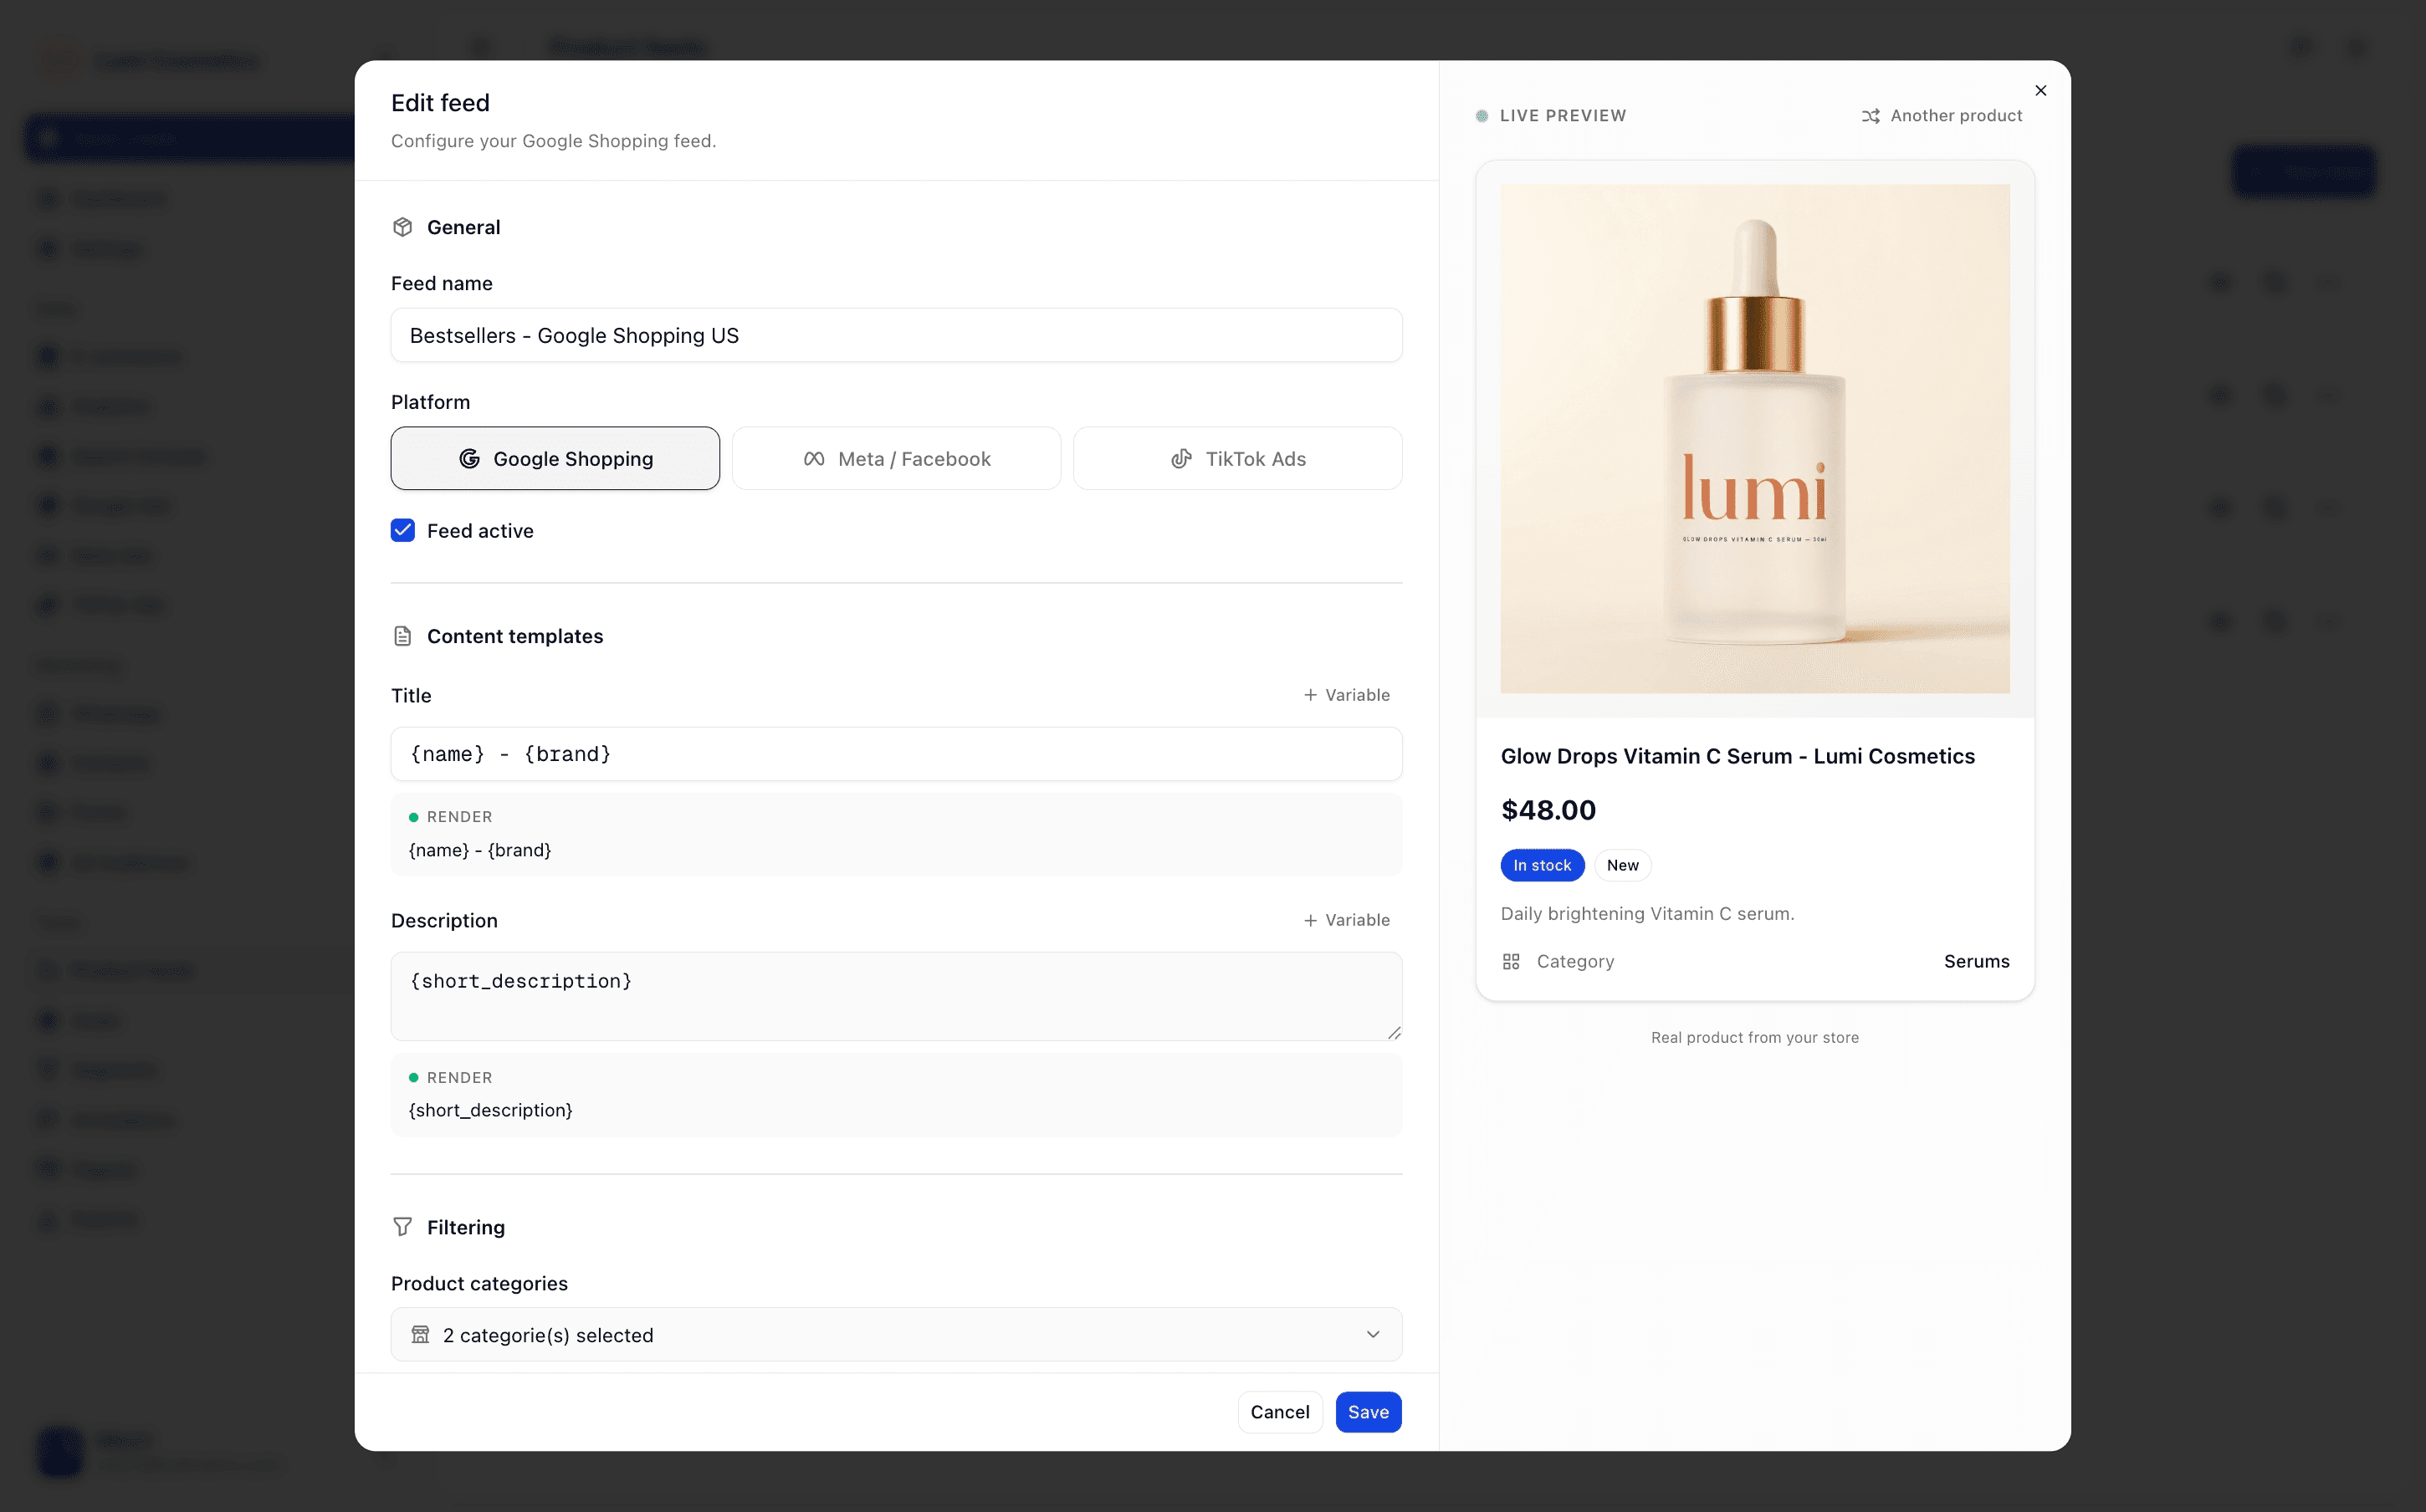Focus the Title template input
Image resolution: width=2426 pixels, height=1512 pixels.
(x=896, y=754)
